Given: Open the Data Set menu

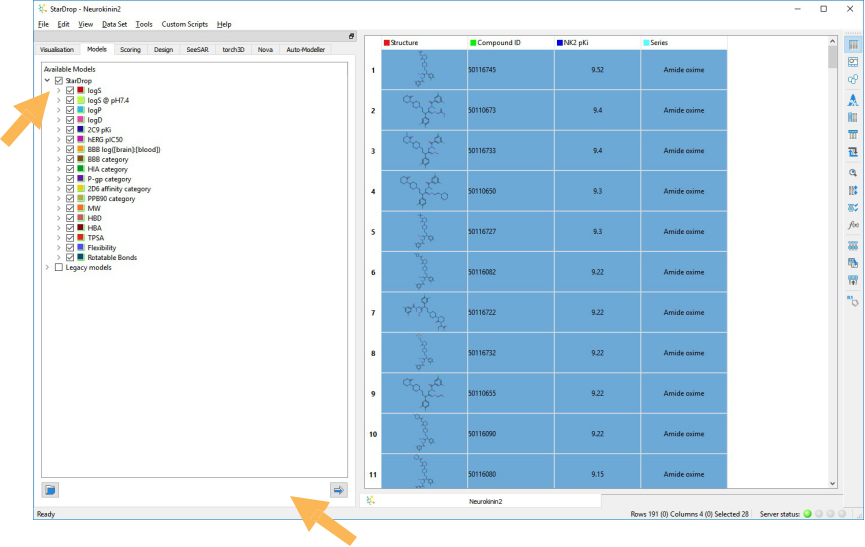Looking at the screenshot, I should [114, 24].
